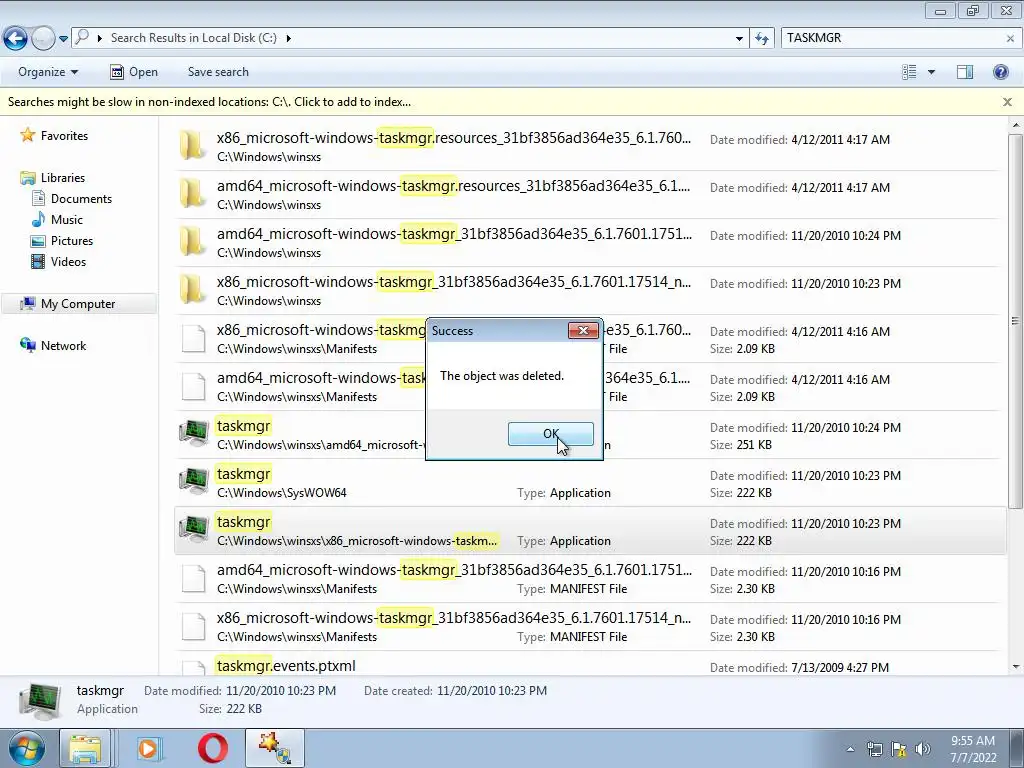
Task: Launch Windows Media Player from taskbar
Action: [149, 748]
